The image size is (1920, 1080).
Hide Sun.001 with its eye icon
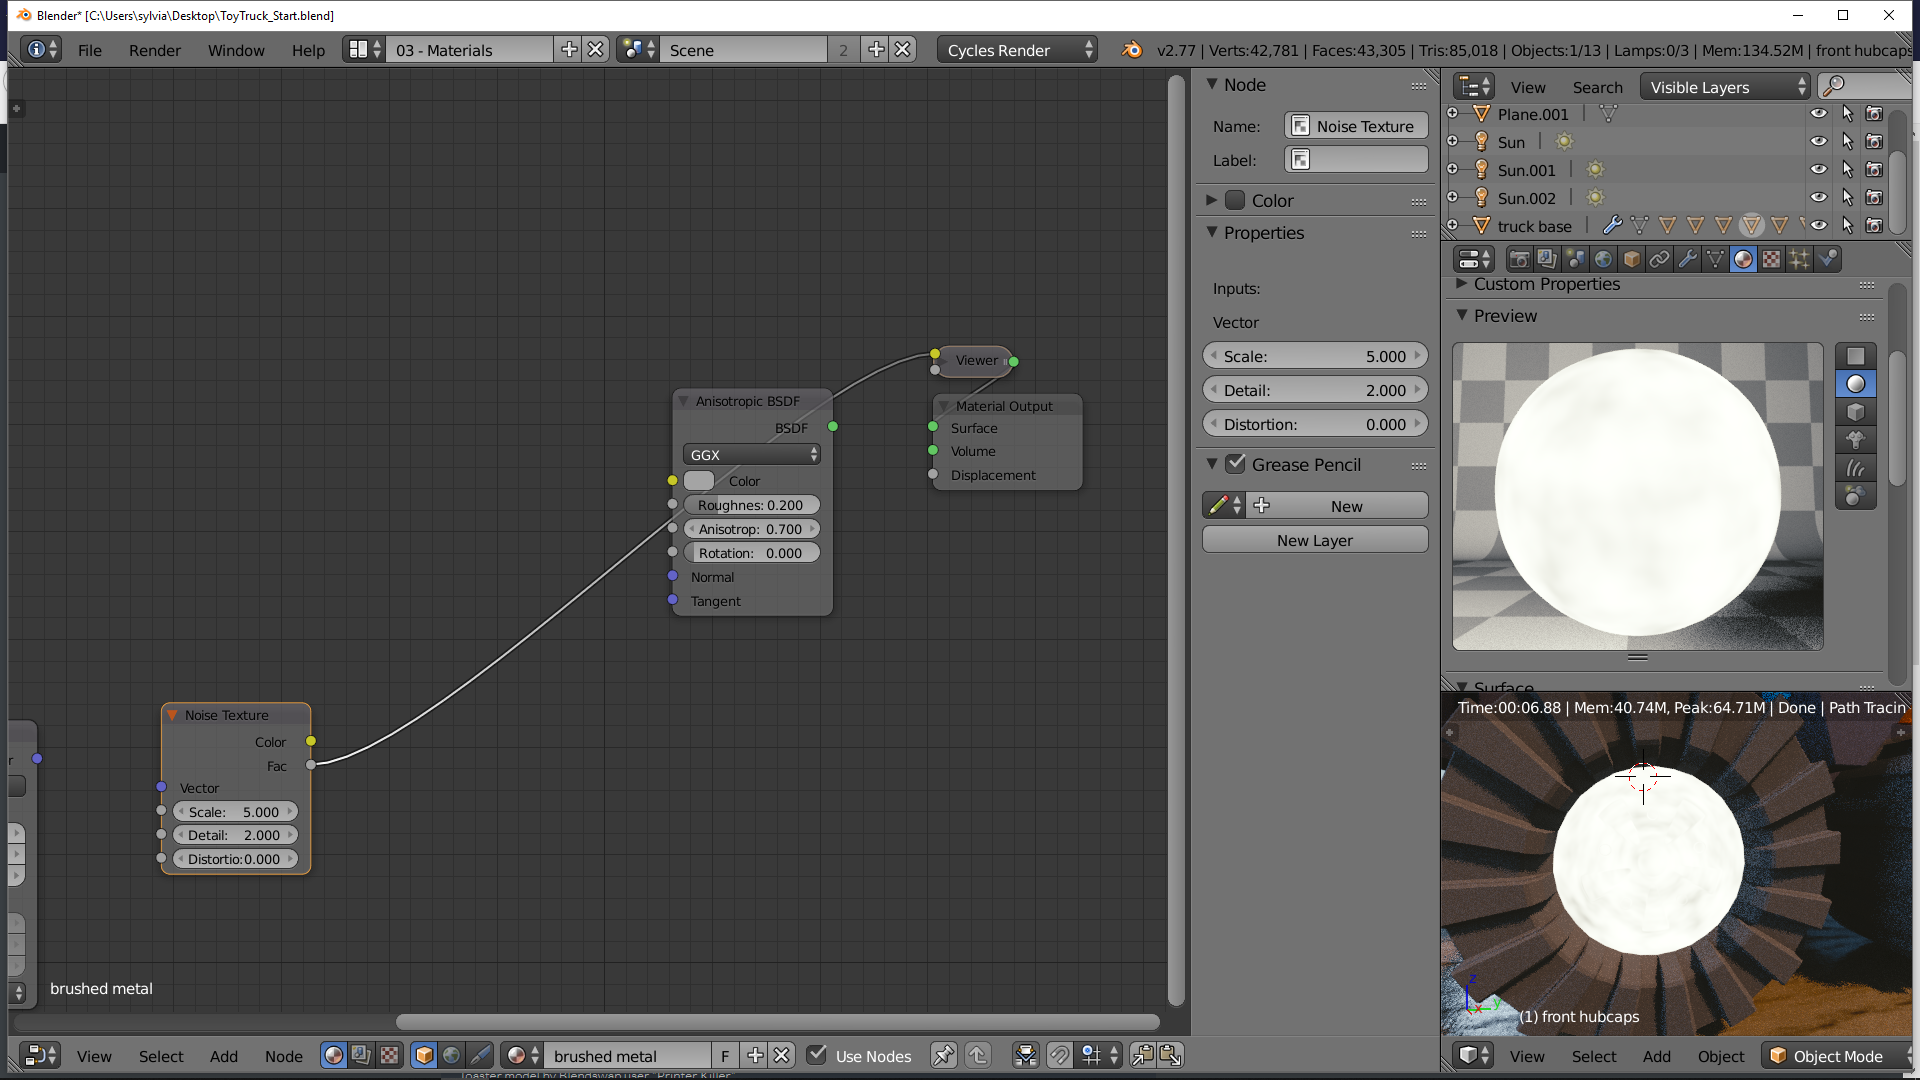pyautogui.click(x=1818, y=170)
